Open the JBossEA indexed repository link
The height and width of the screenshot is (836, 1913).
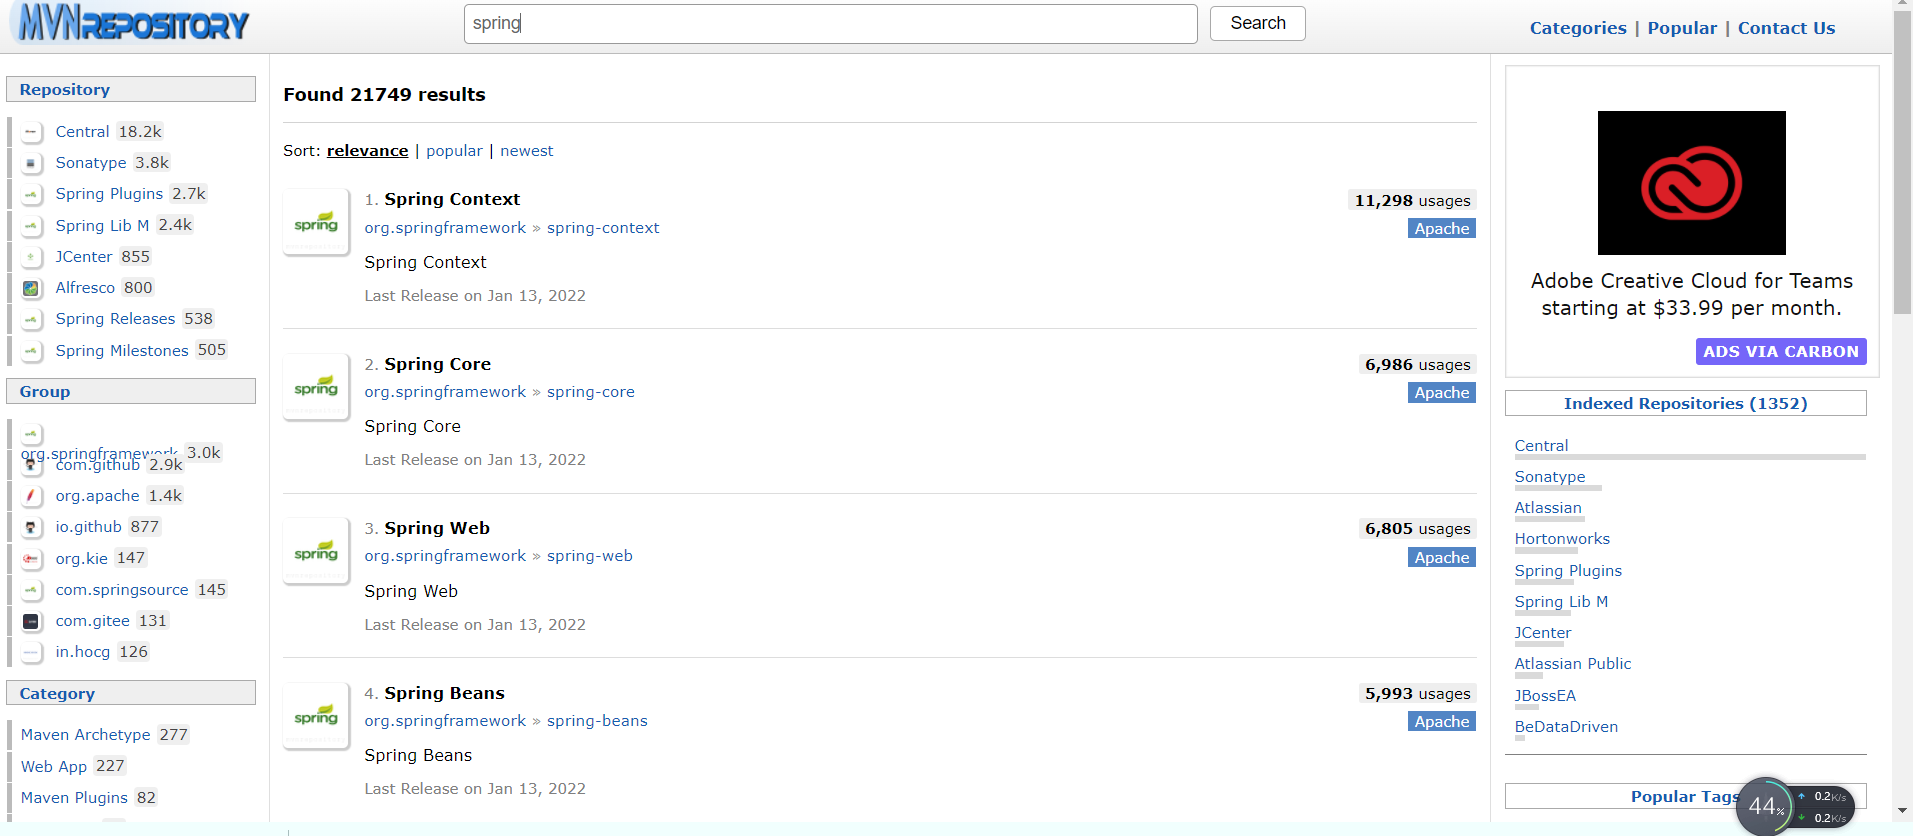coord(1545,696)
